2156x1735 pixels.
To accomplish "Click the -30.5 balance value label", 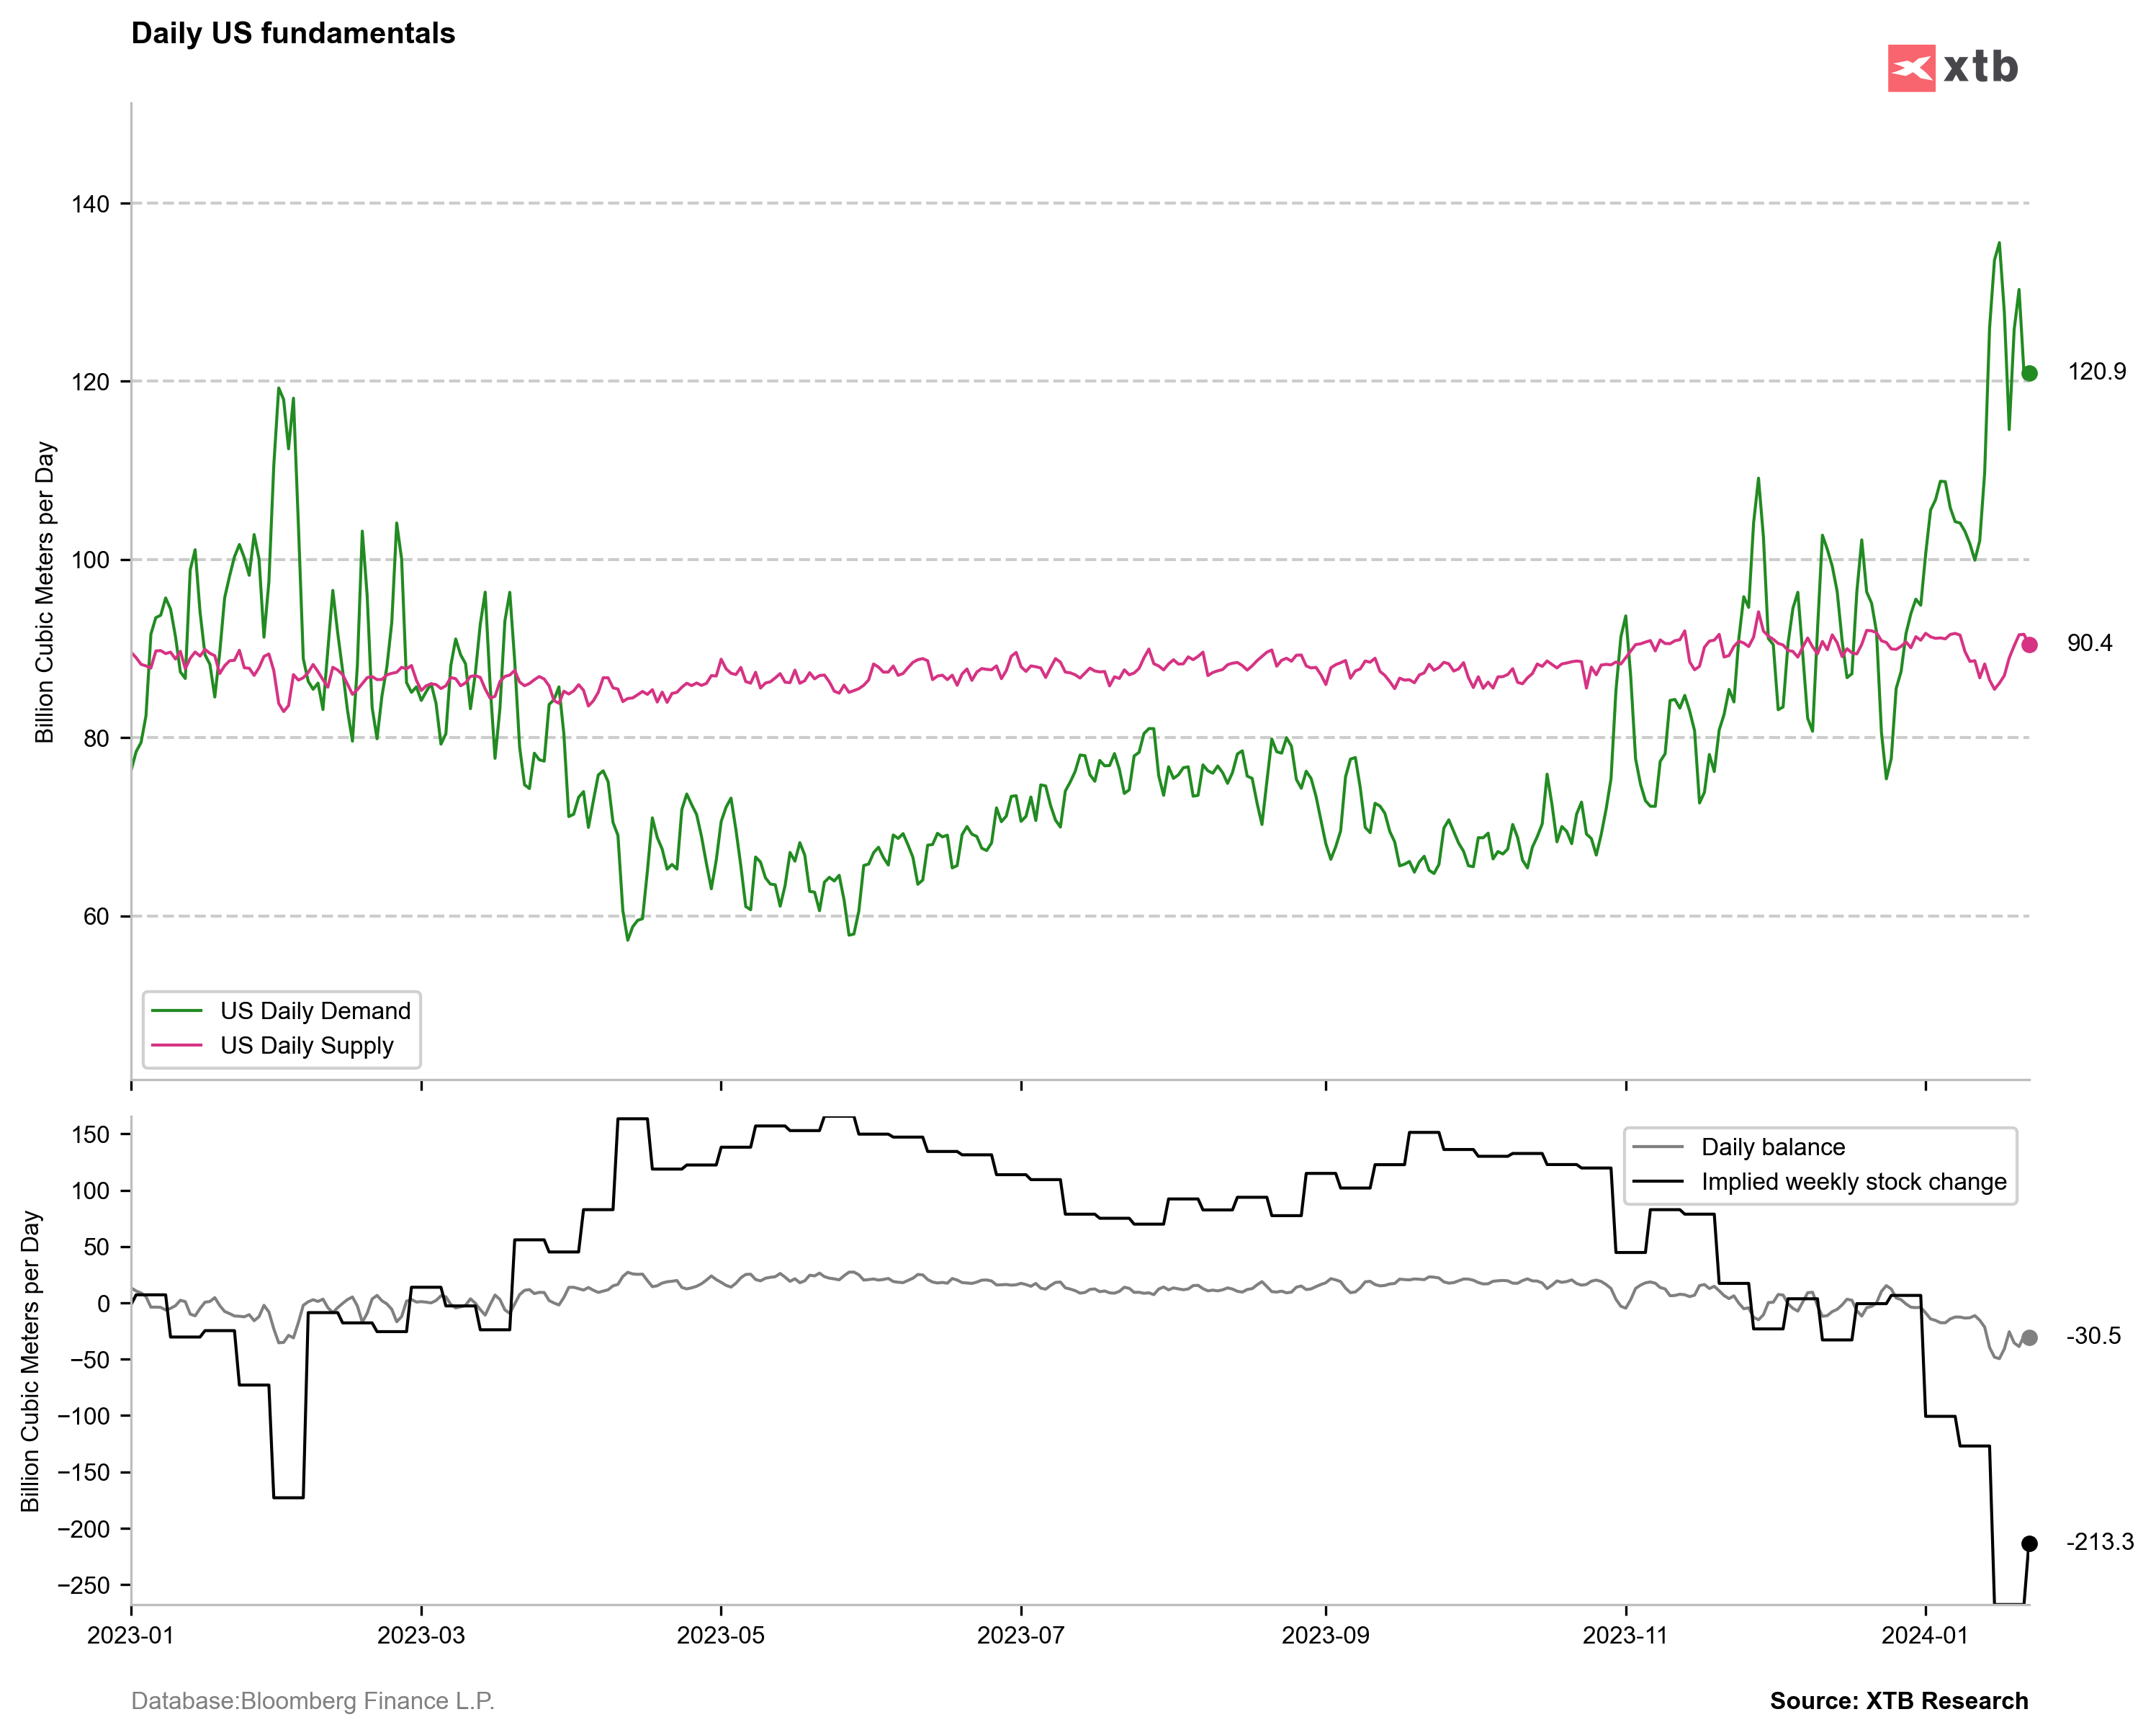I will click(2094, 1337).
